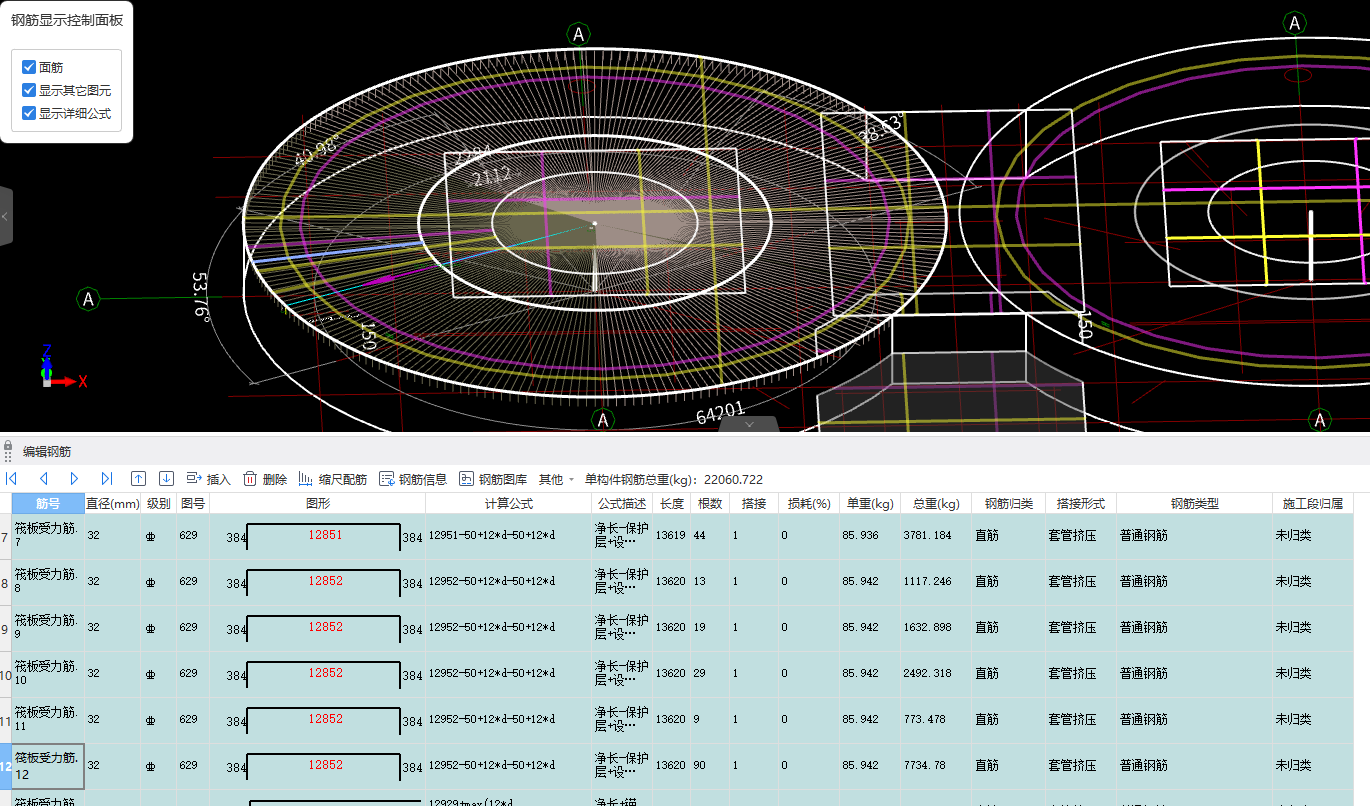This screenshot has height=806, width=1370.
Task: Toggle the 面筋 checkbox
Action: pos(29,67)
